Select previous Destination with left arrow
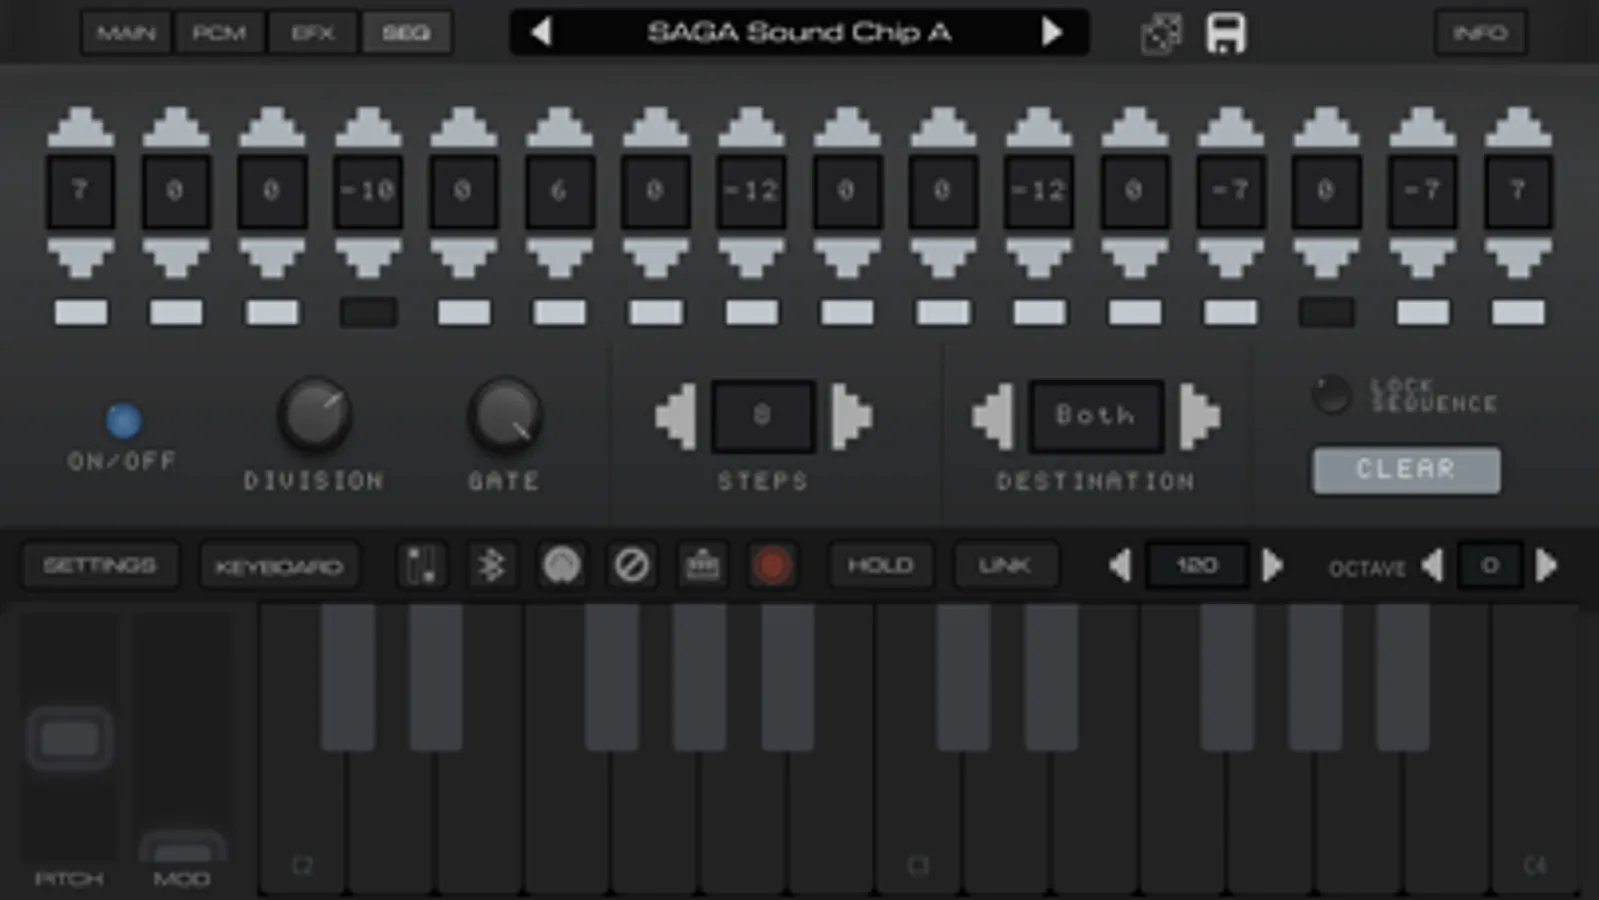 click(993, 416)
